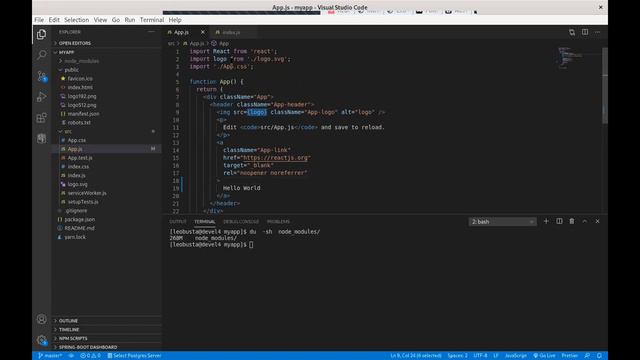Click Select Postgres Server in status bar
The image size is (640, 360).
coord(134,356)
